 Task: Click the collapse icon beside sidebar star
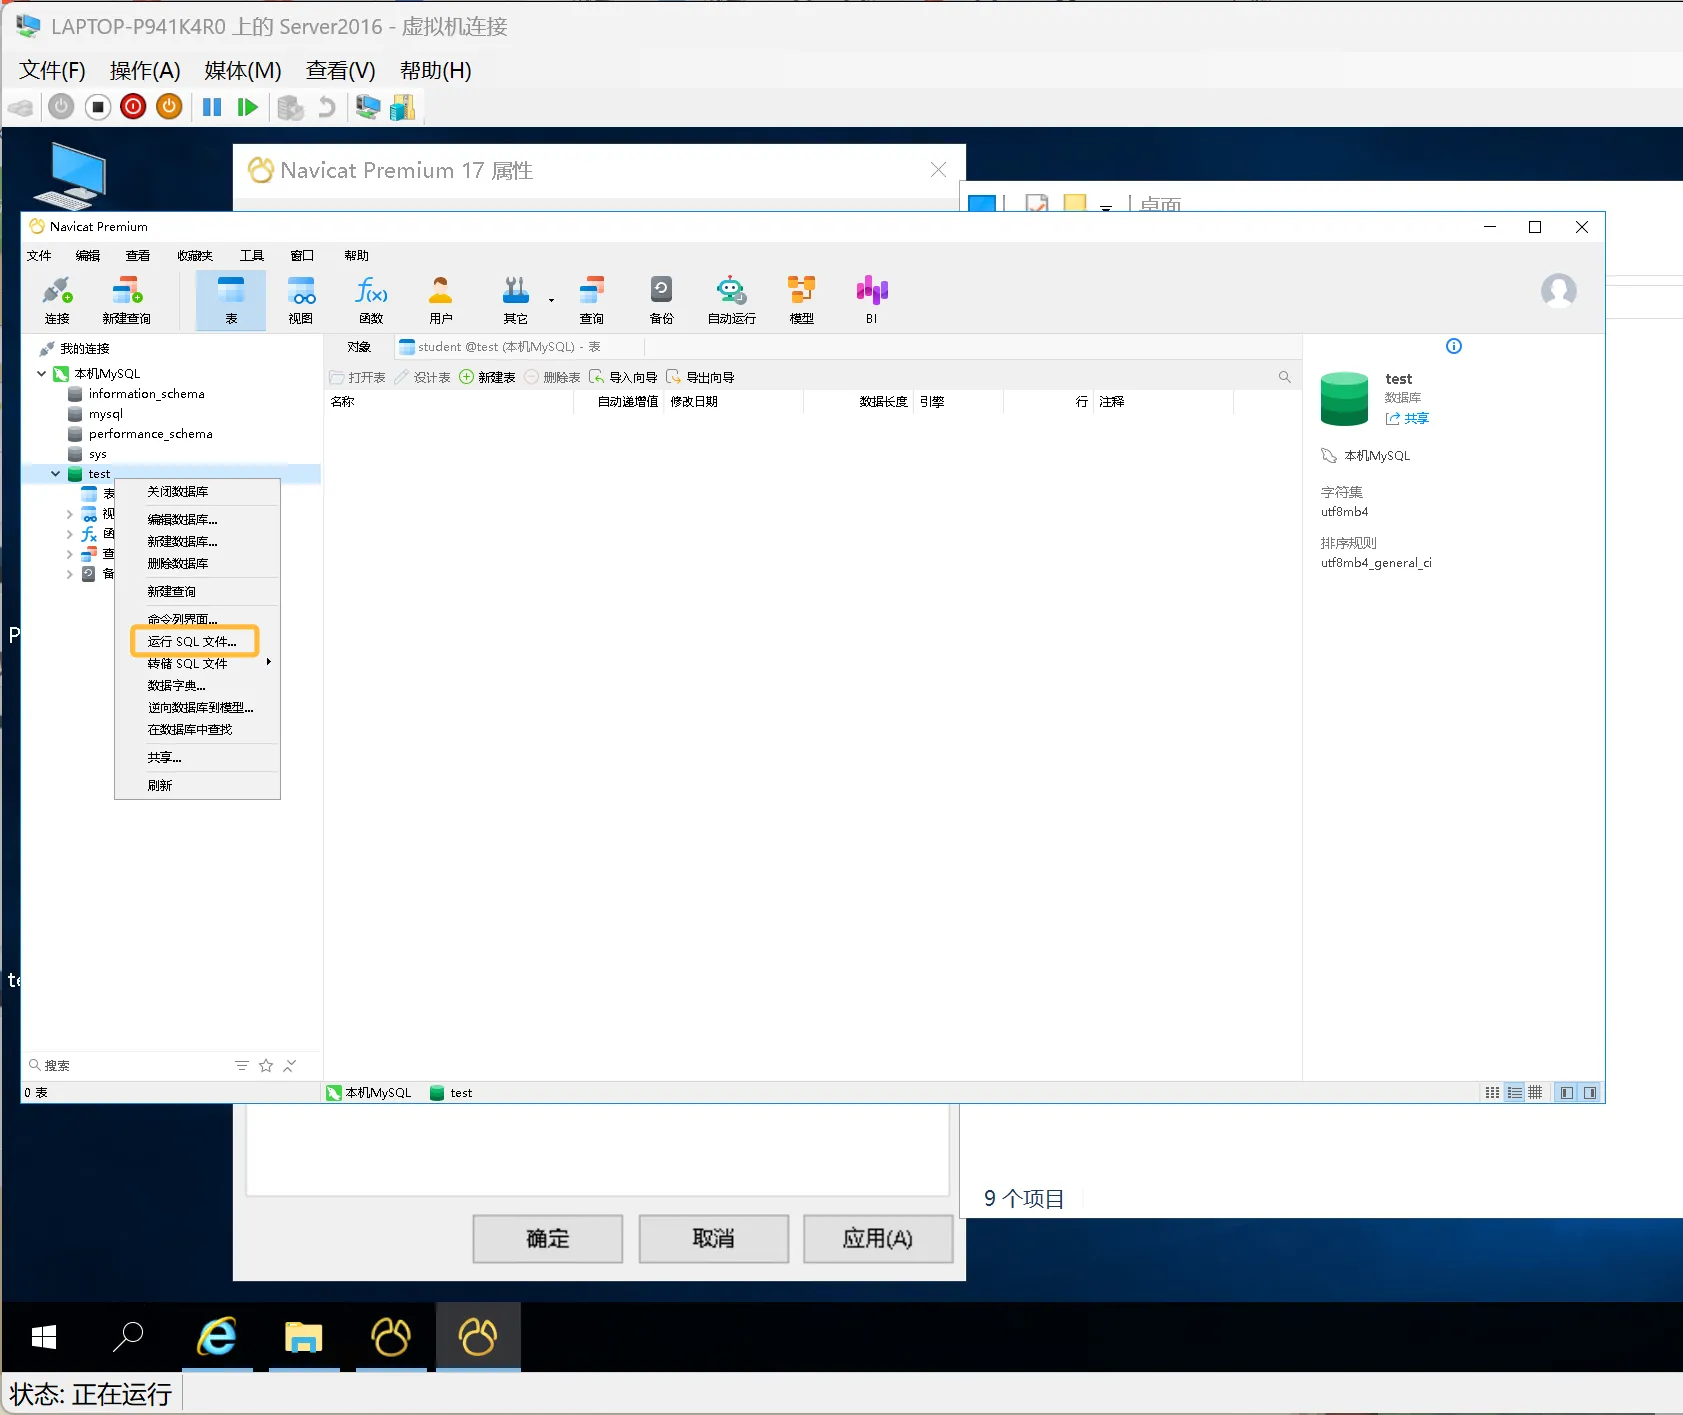(290, 1066)
